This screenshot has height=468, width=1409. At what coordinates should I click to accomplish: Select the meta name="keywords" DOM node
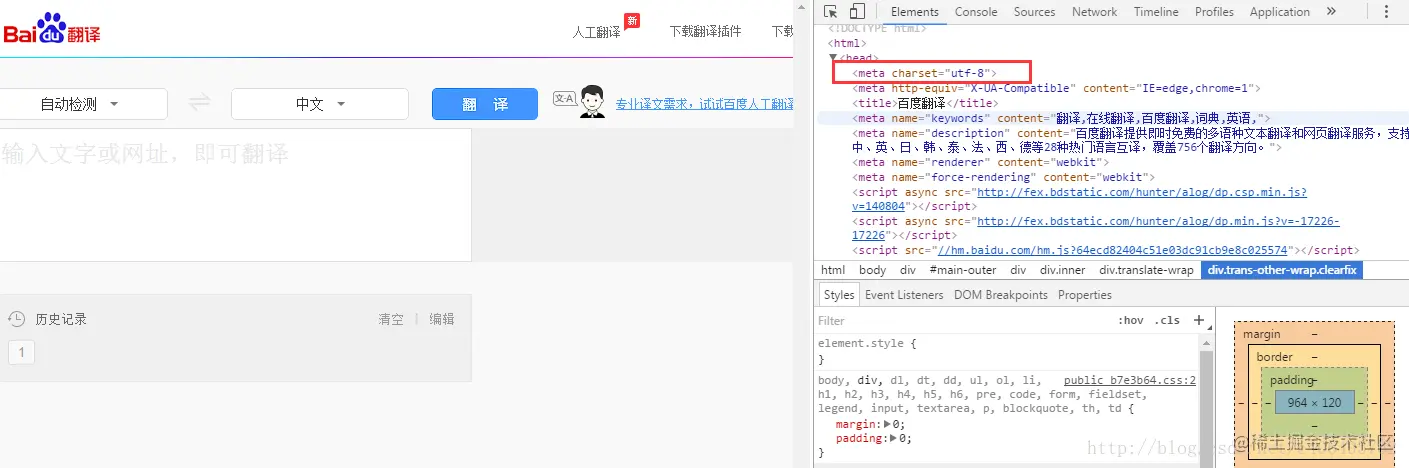(x=1060, y=118)
